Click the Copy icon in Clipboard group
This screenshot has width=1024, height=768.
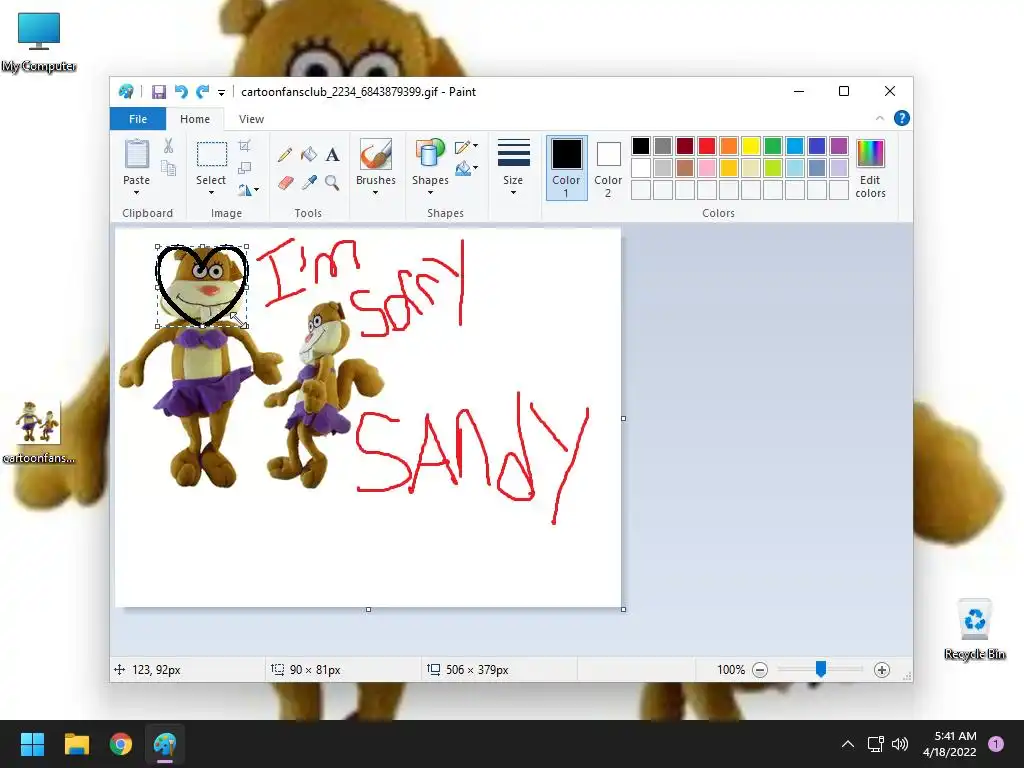[x=168, y=168]
